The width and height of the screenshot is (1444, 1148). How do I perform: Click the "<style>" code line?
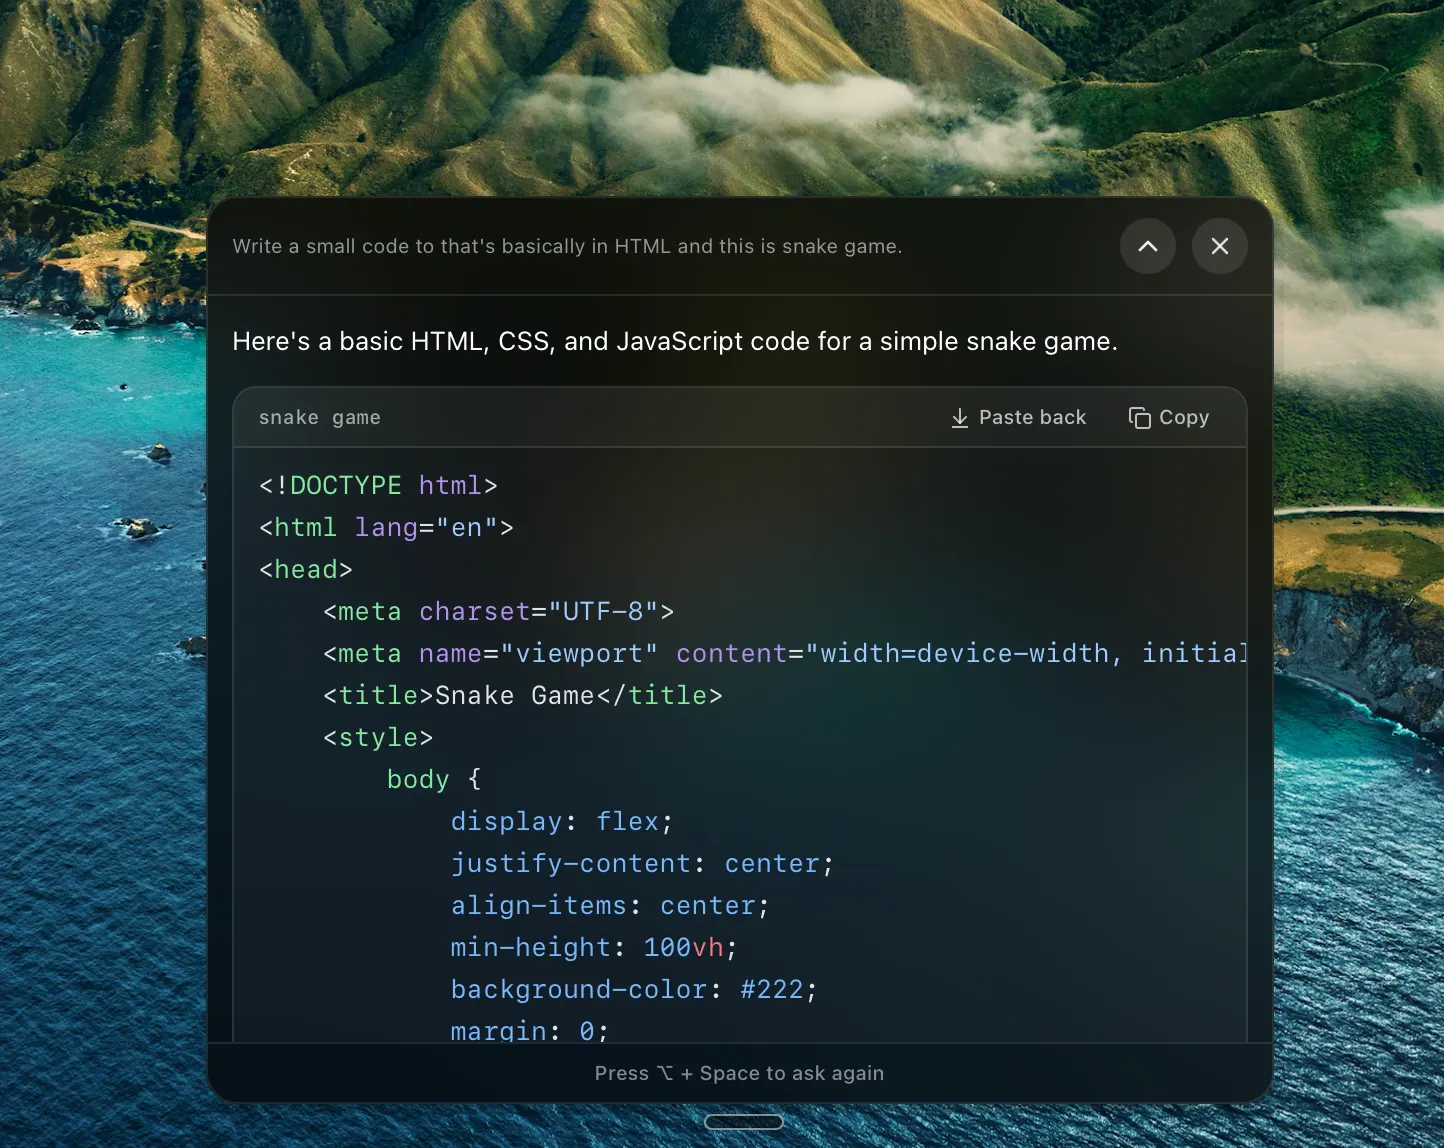[378, 737]
